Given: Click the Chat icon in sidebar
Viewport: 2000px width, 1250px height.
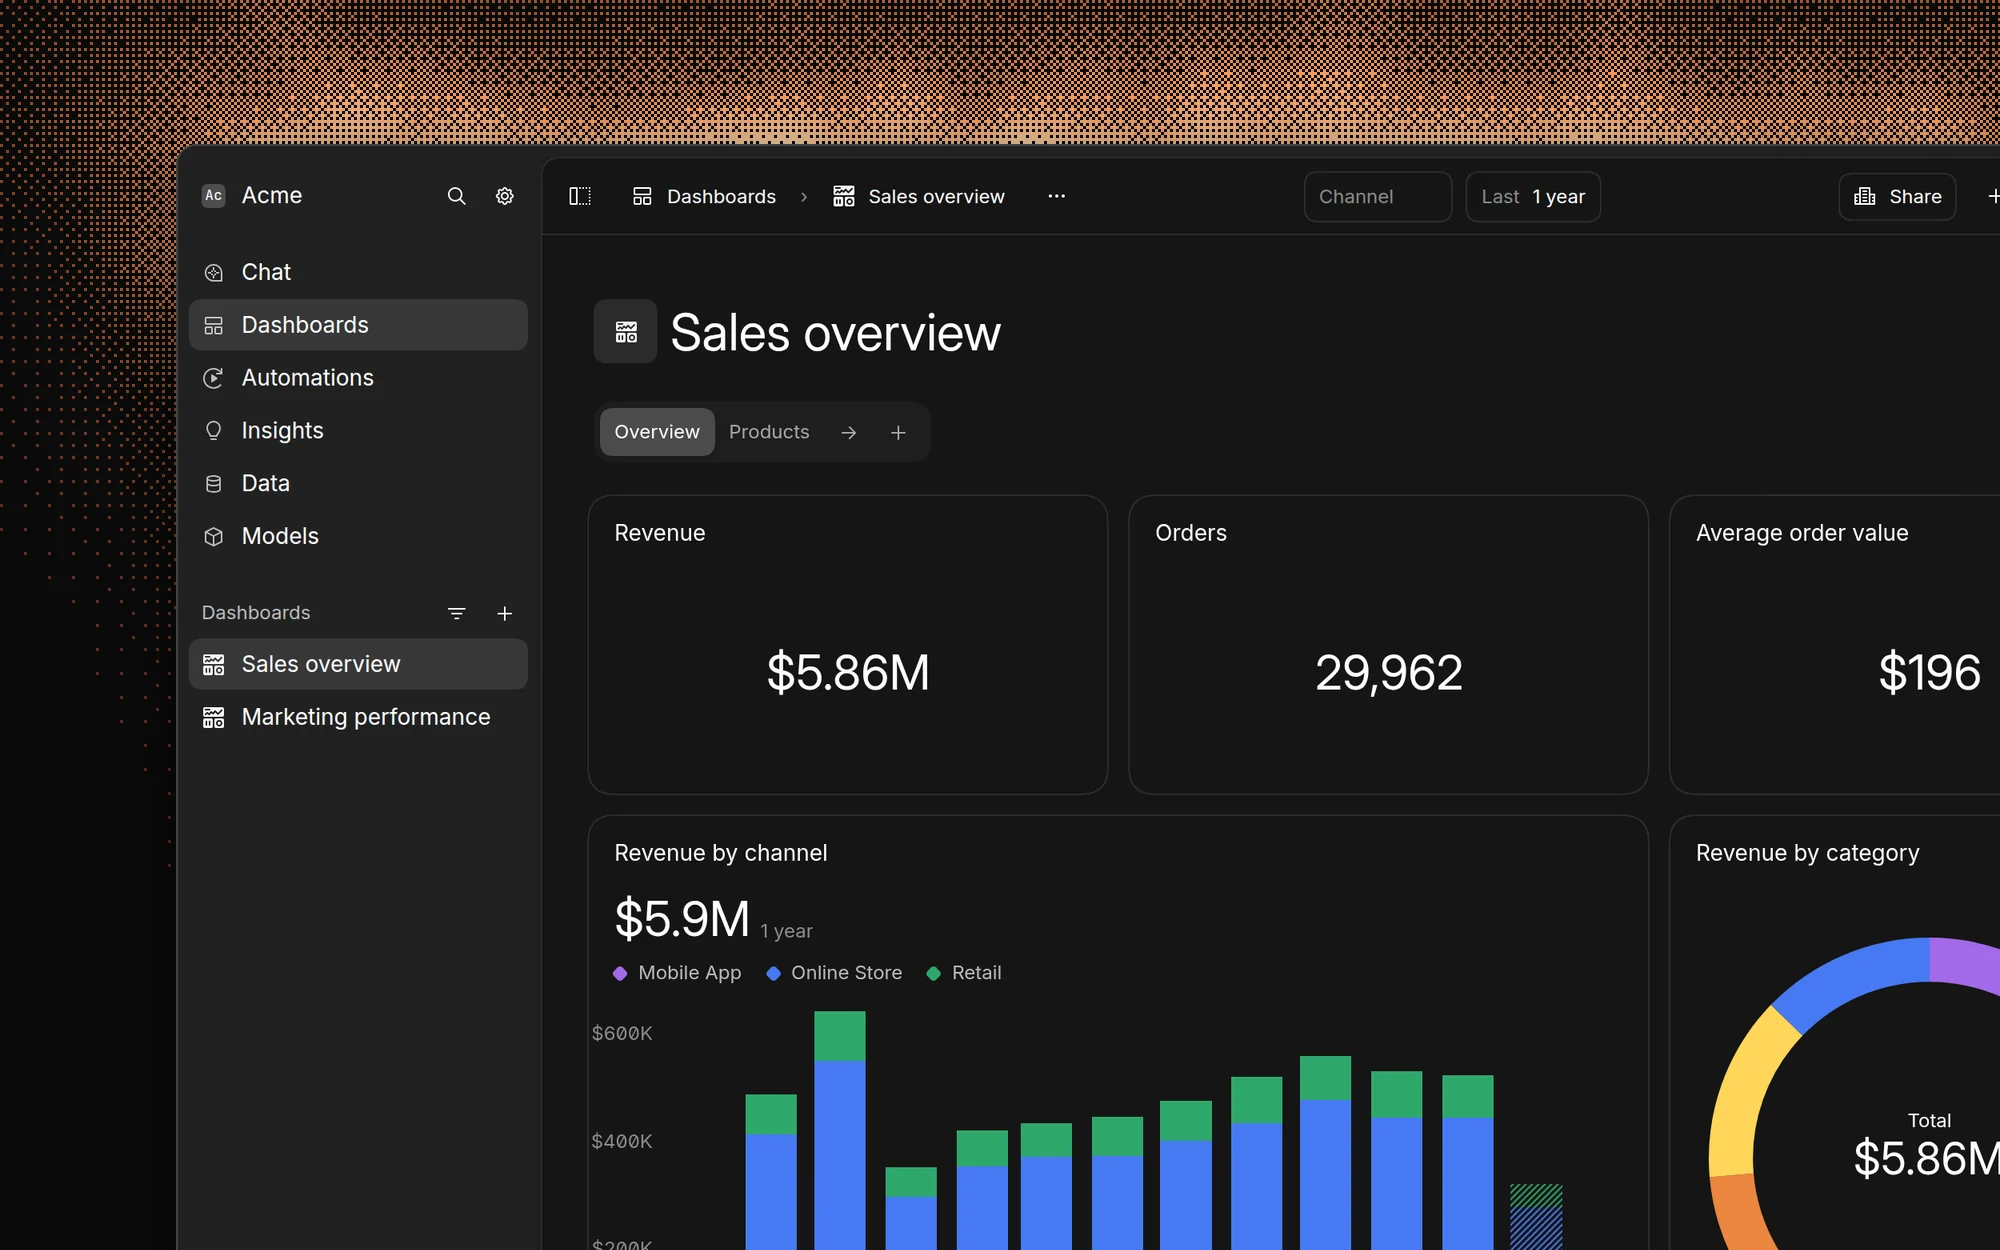Looking at the screenshot, I should [213, 272].
